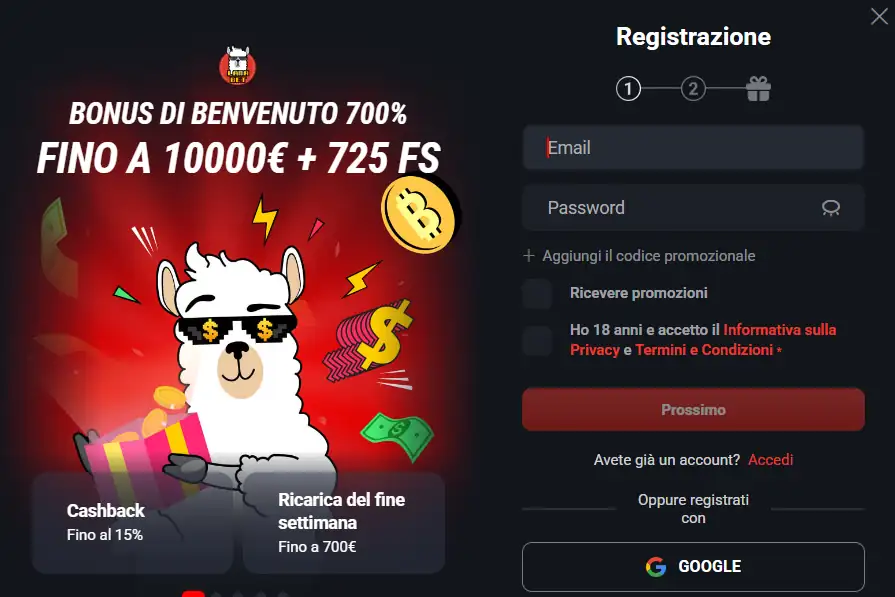Select the Cashback promo card
This screenshot has width=895, height=597.
pos(132,522)
